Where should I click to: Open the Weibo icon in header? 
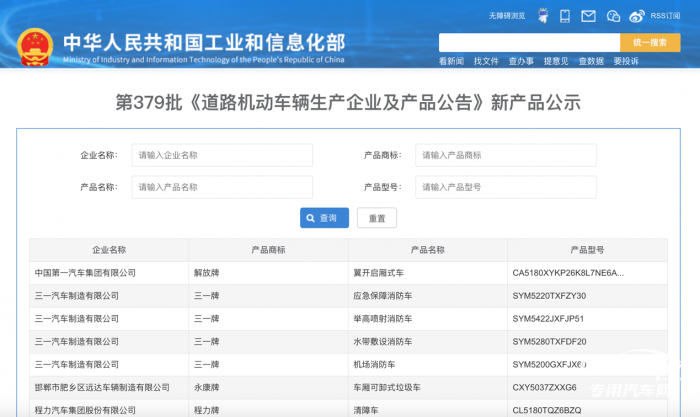click(x=637, y=16)
